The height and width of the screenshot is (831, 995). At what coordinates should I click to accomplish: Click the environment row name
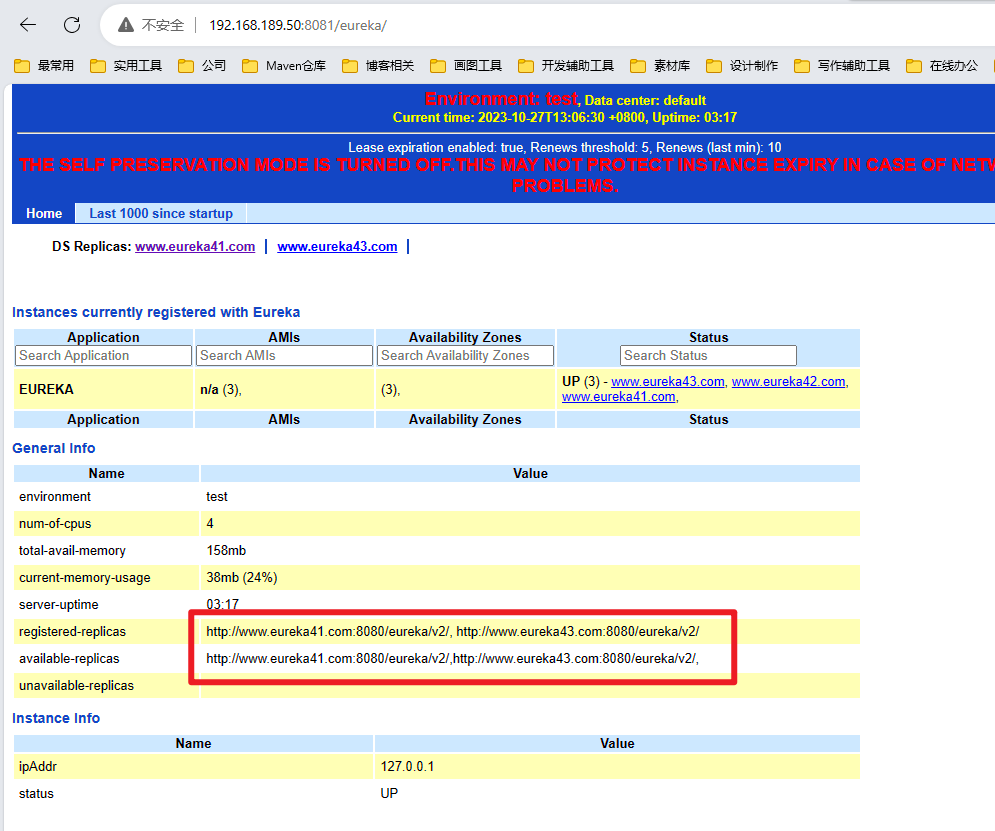pyautogui.click(x=55, y=496)
